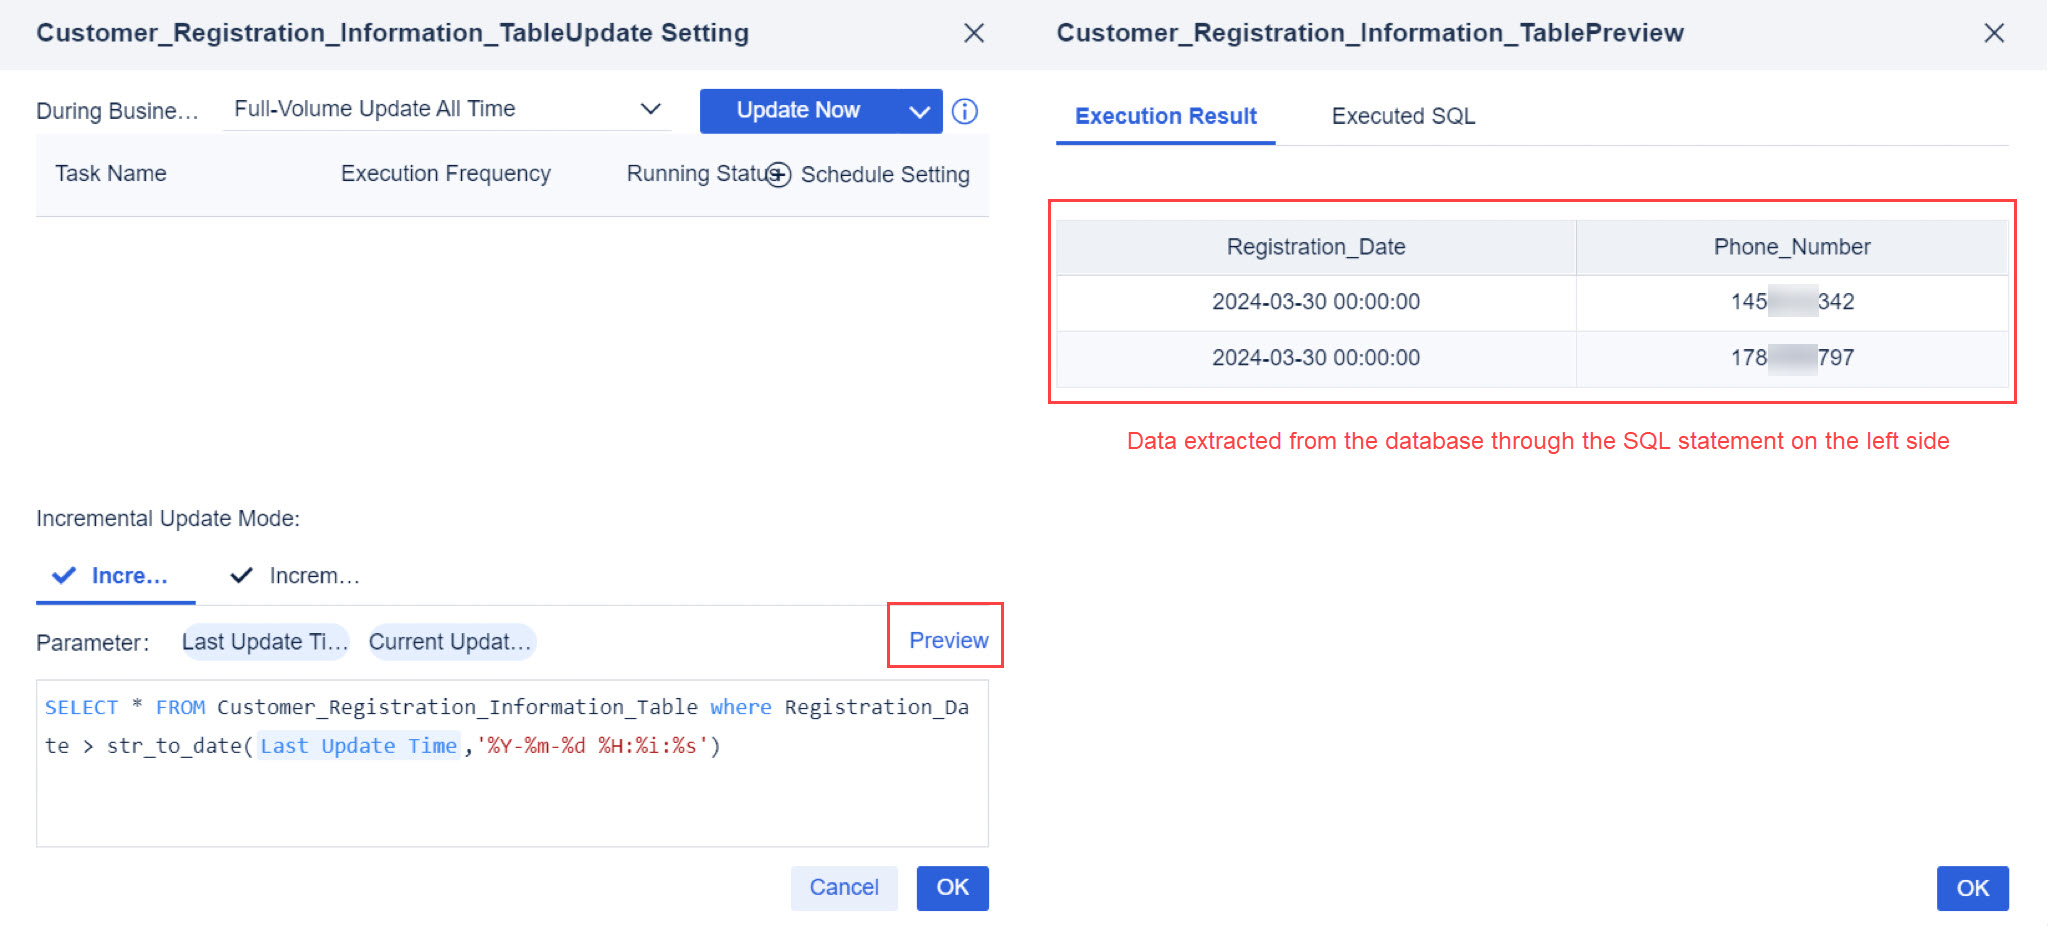This screenshot has height=926, width=2048.
Task: Click the Last Update Time token inside the SQL query
Action: coord(358,745)
